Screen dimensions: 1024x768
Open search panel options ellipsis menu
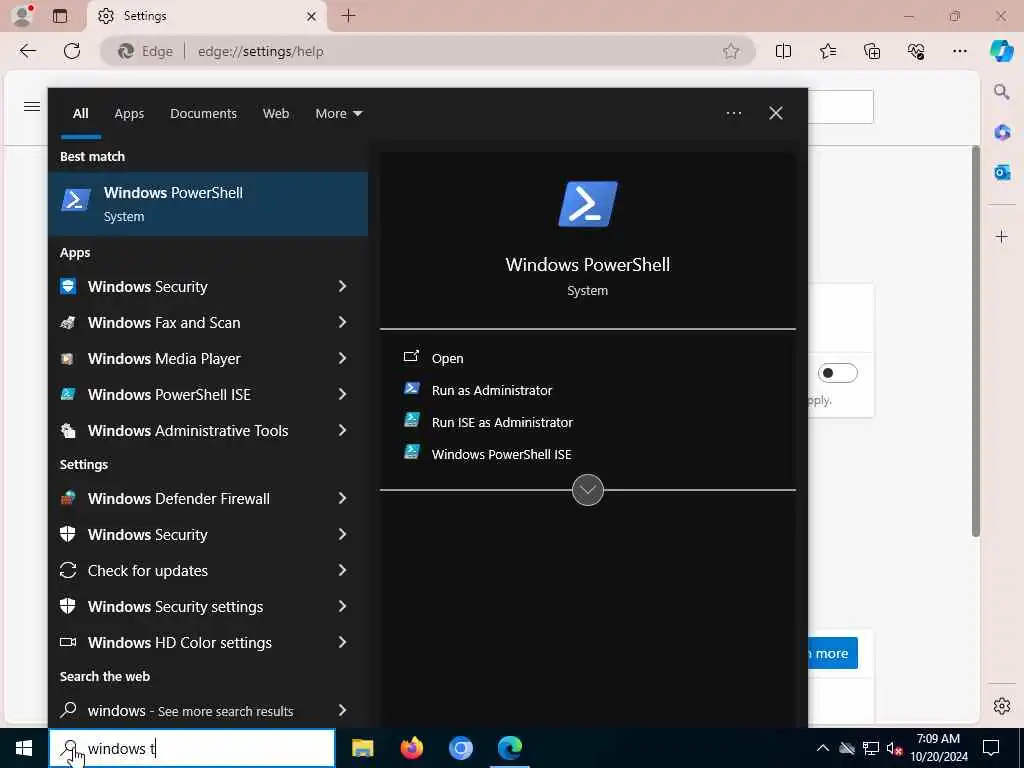point(733,114)
